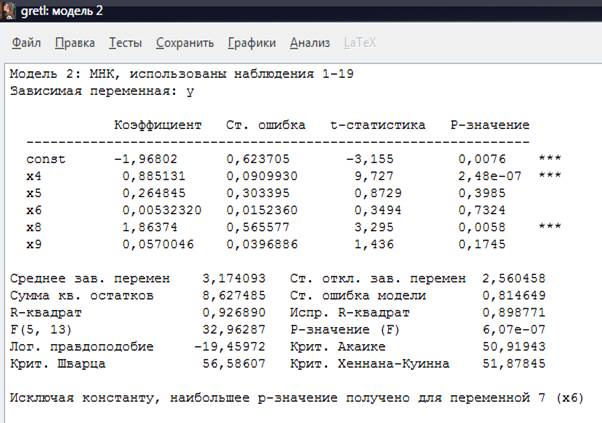The image size is (602, 423).
Task: Click the 'const' row label
Action: 46,159
